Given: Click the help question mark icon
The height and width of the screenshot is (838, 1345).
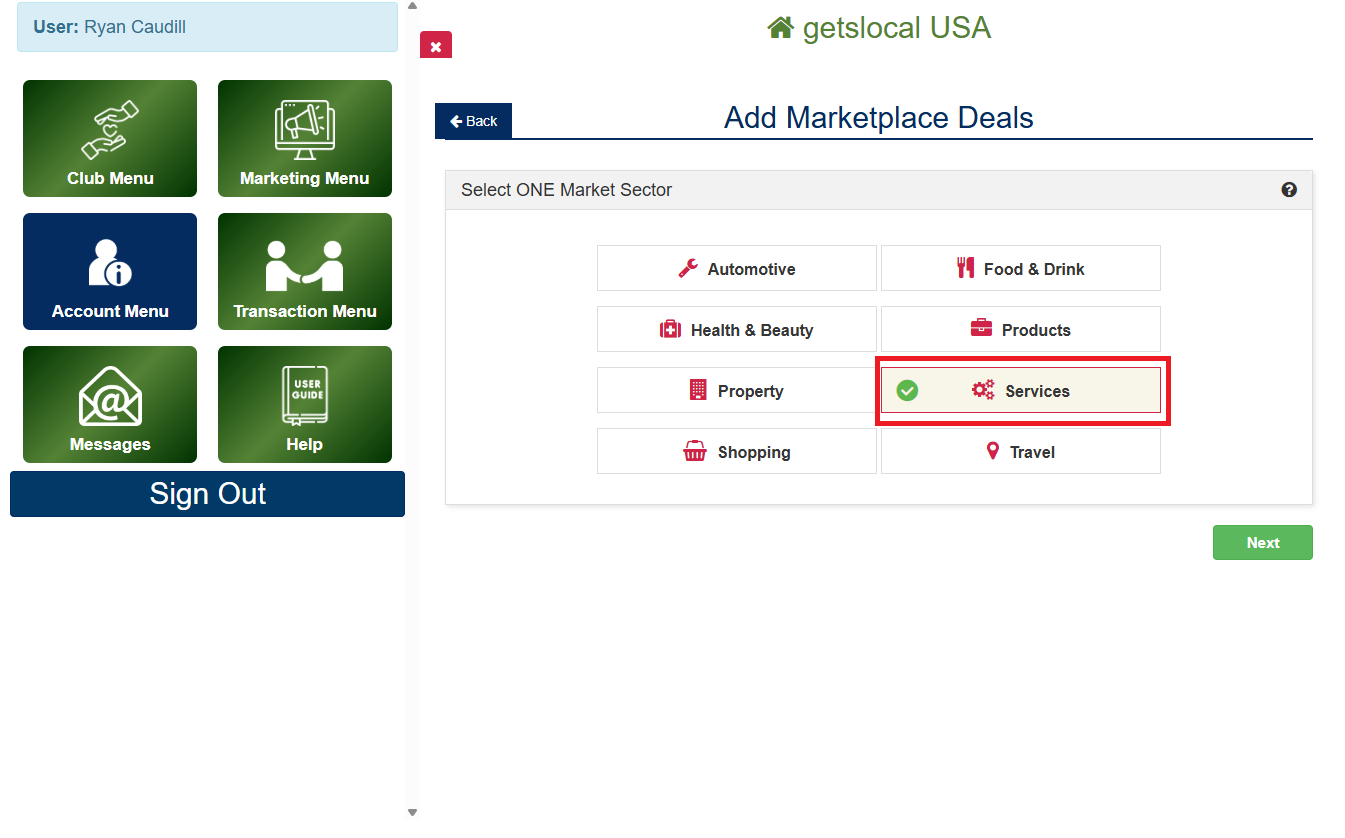Looking at the screenshot, I should tap(1289, 189).
